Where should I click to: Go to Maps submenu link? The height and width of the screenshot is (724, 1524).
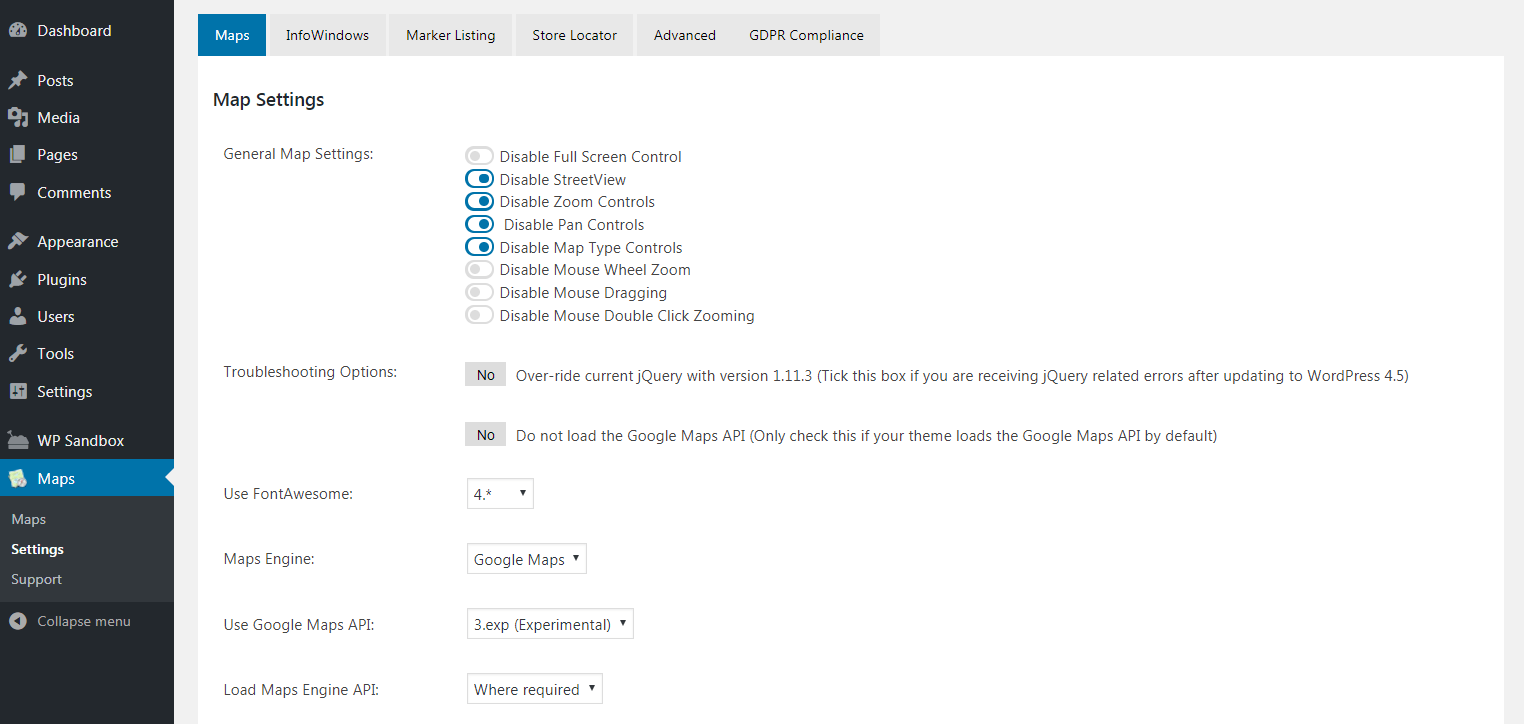(x=29, y=519)
